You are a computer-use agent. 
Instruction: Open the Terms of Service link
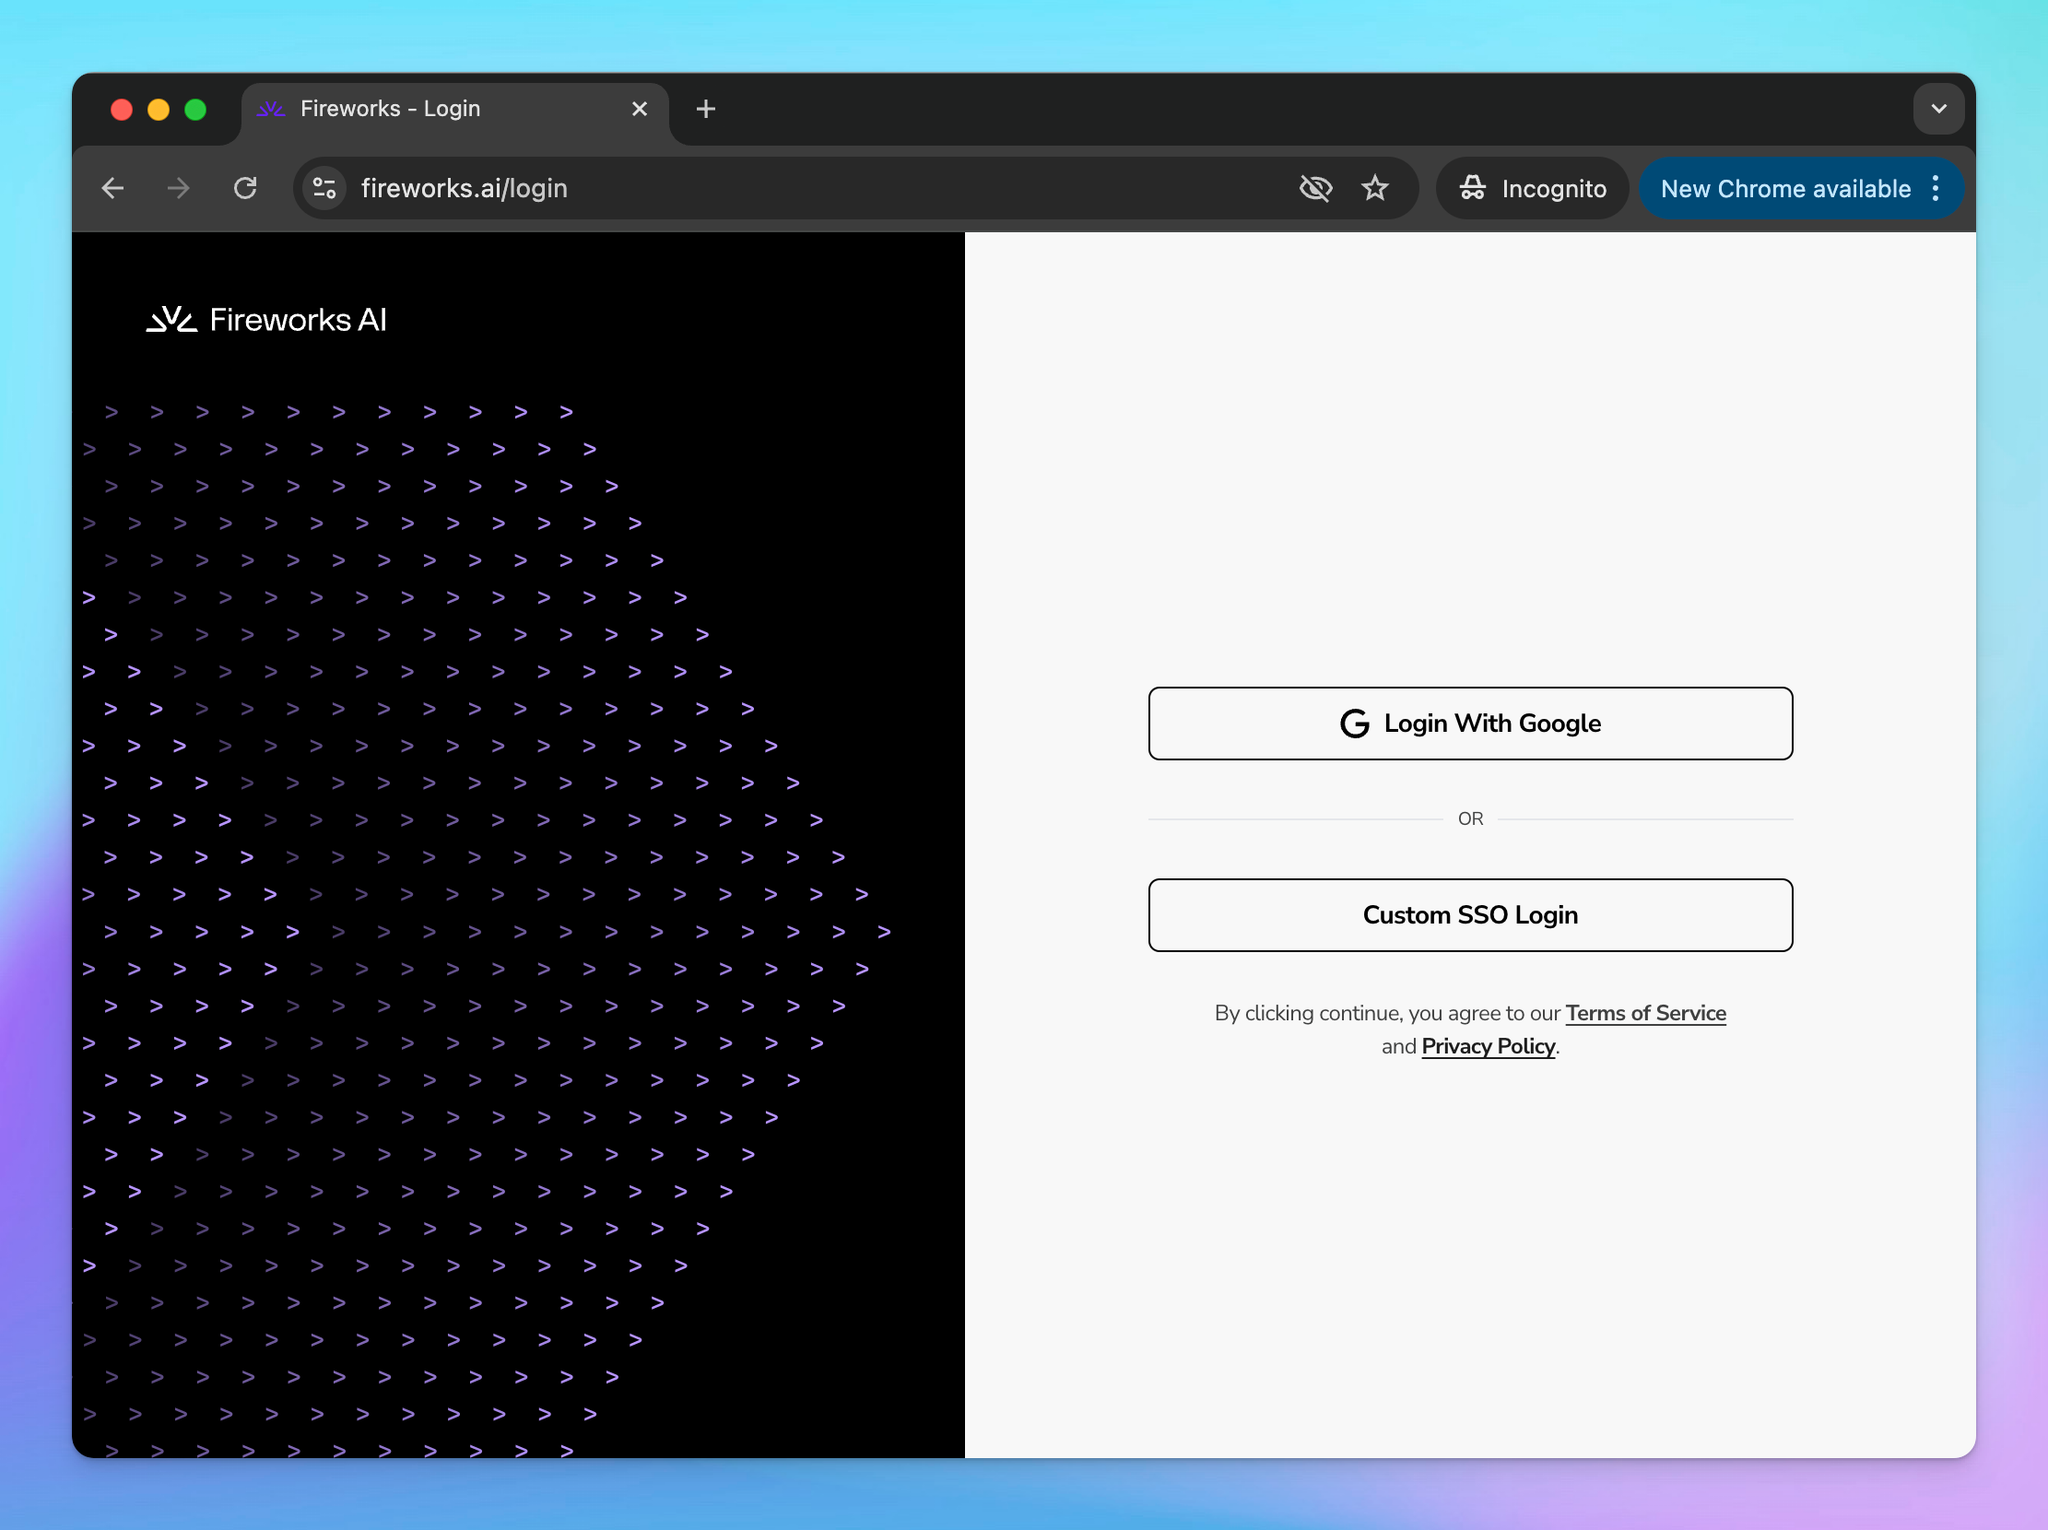(1645, 1013)
